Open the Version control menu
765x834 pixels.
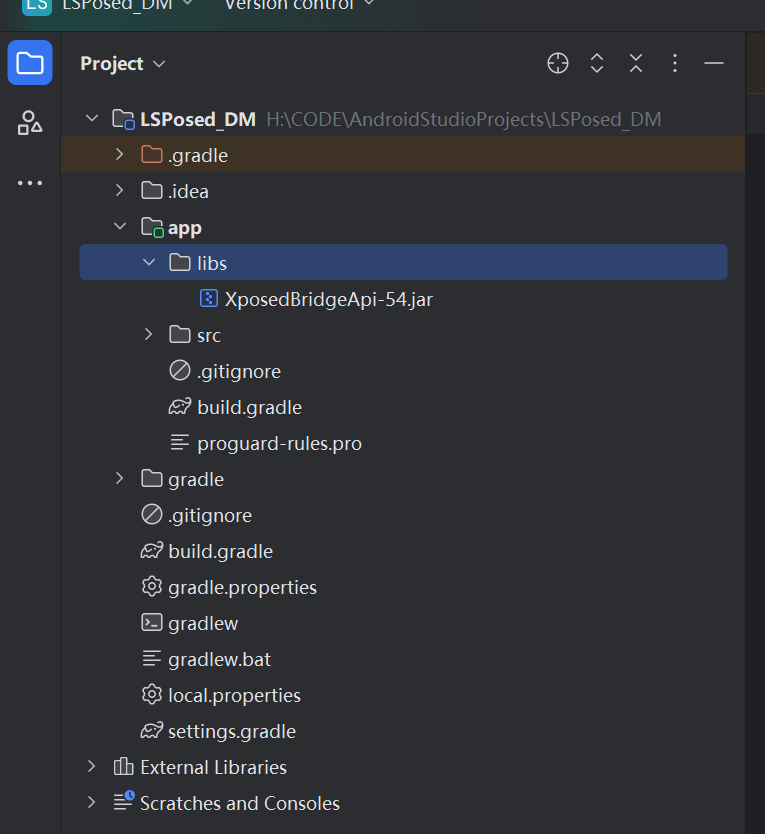tap(300, 5)
